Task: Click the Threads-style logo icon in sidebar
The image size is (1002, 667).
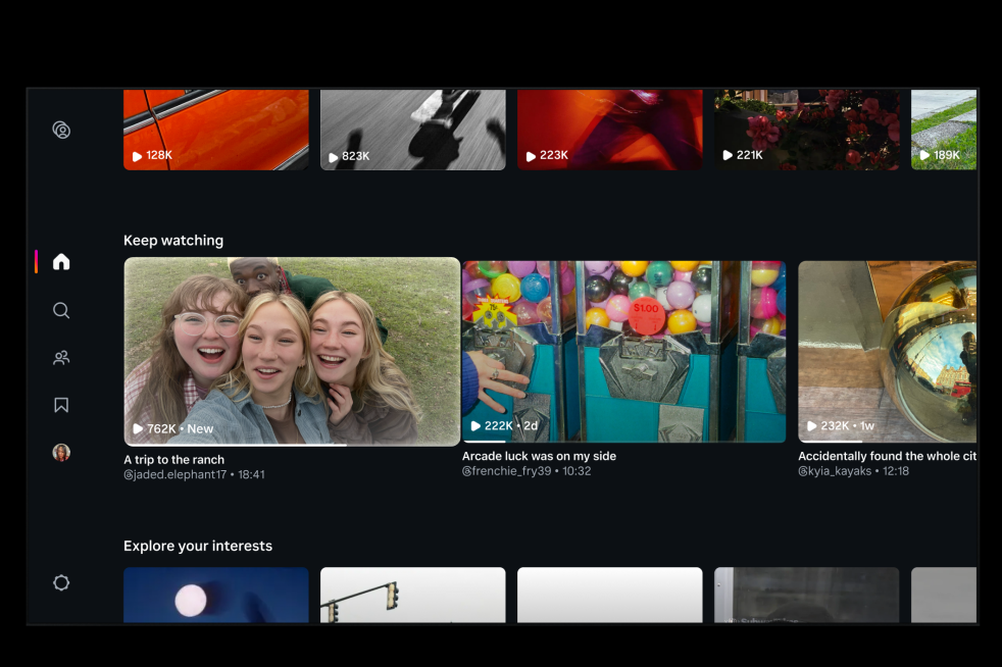Action: tap(61, 130)
